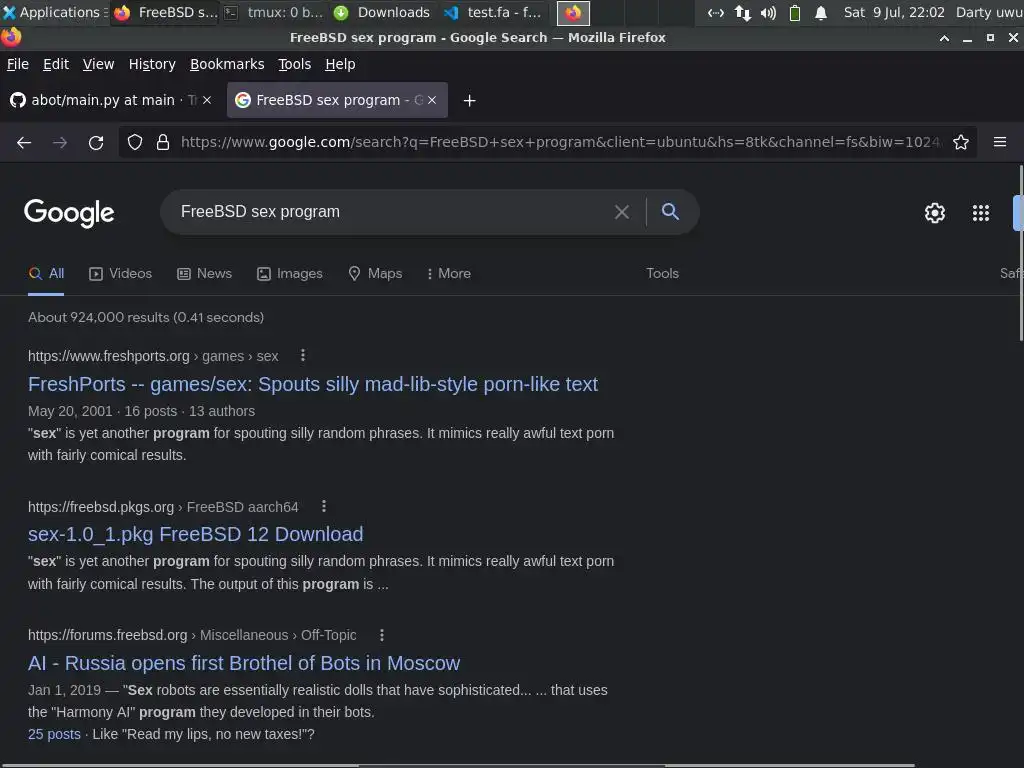1024x768 pixels.
Task: Focus the Firefox URL address bar
Action: [560, 142]
